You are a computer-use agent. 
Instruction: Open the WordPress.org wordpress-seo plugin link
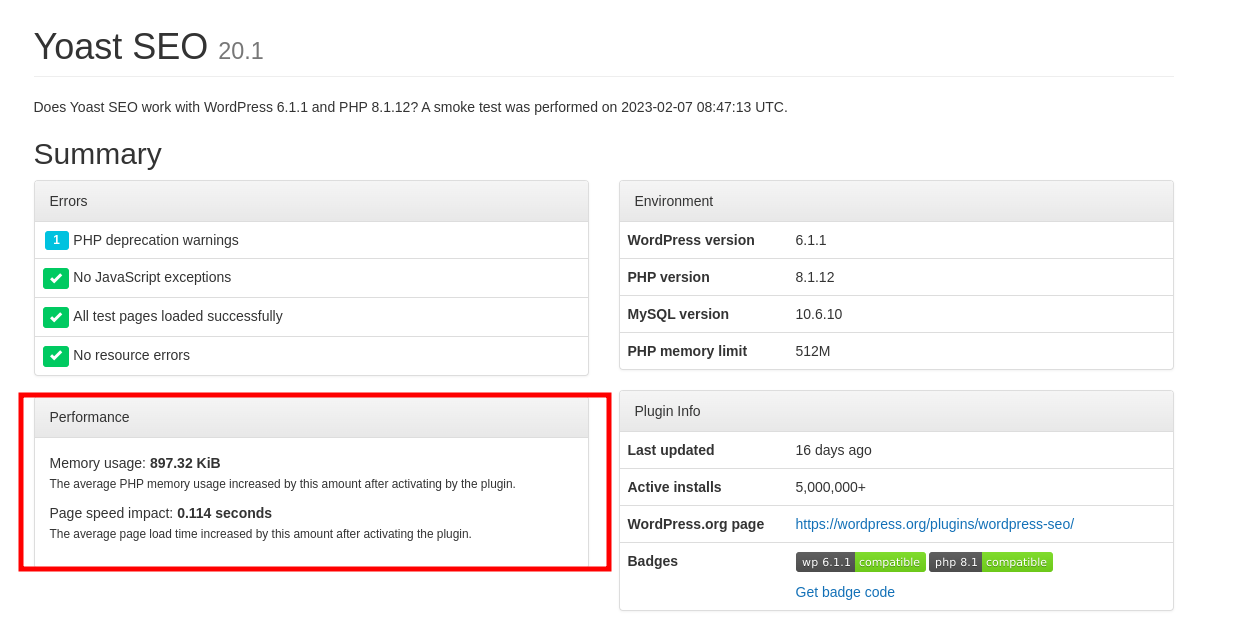935,524
